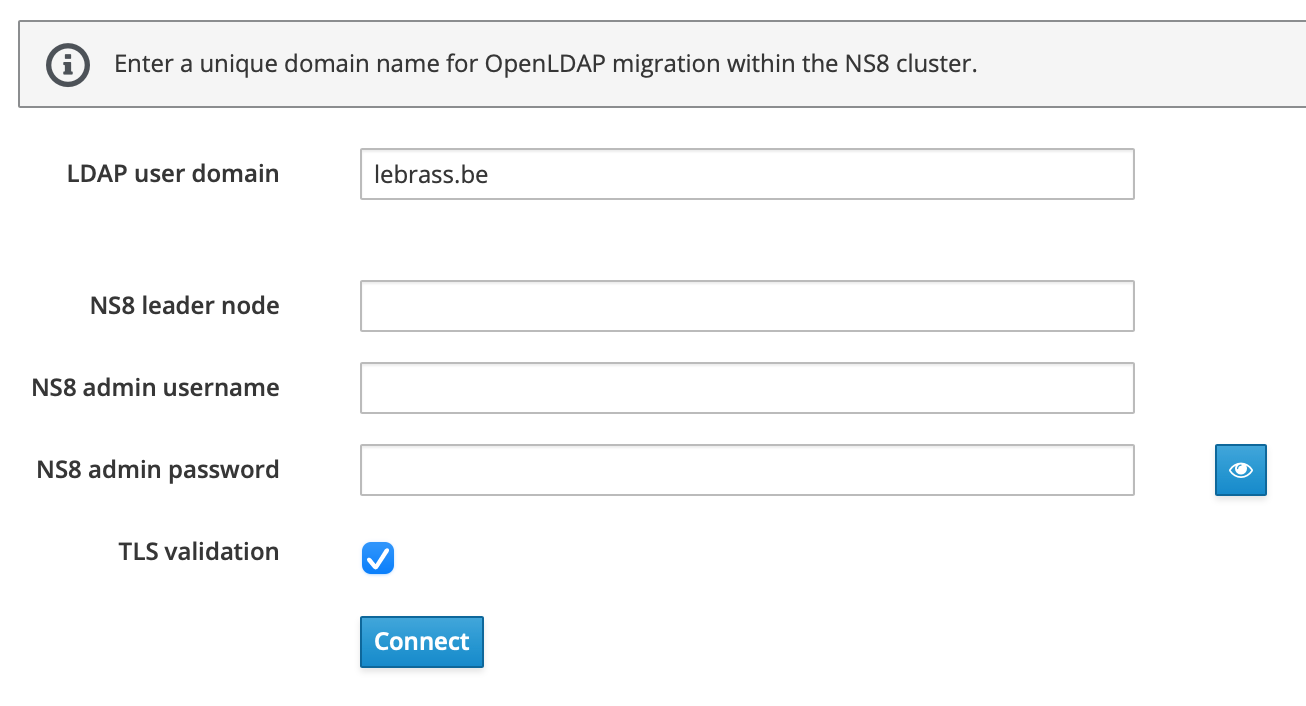The height and width of the screenshot is (706, 1306).
Task: Click the "NS8 leader node" label
Action: [x=184, y=306]
